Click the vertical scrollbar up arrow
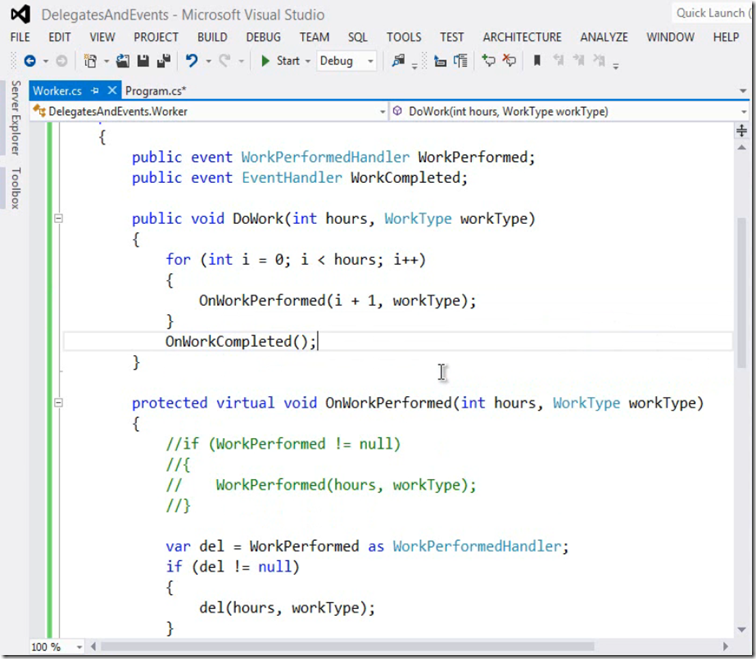The image size is (756, 659). pyautogui.click(x=742, y=148)
